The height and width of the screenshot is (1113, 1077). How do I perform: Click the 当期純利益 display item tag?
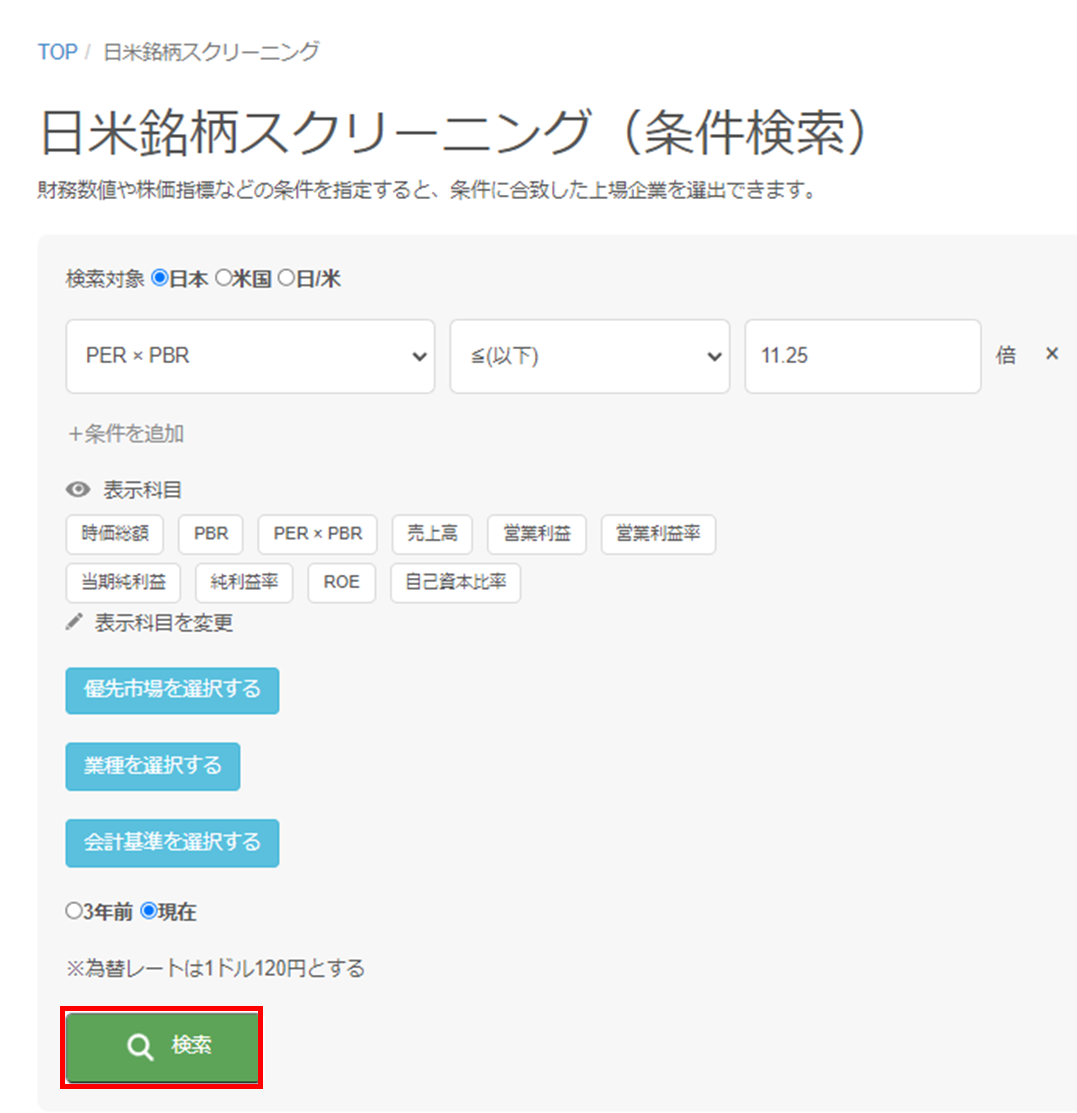[124, 583]
